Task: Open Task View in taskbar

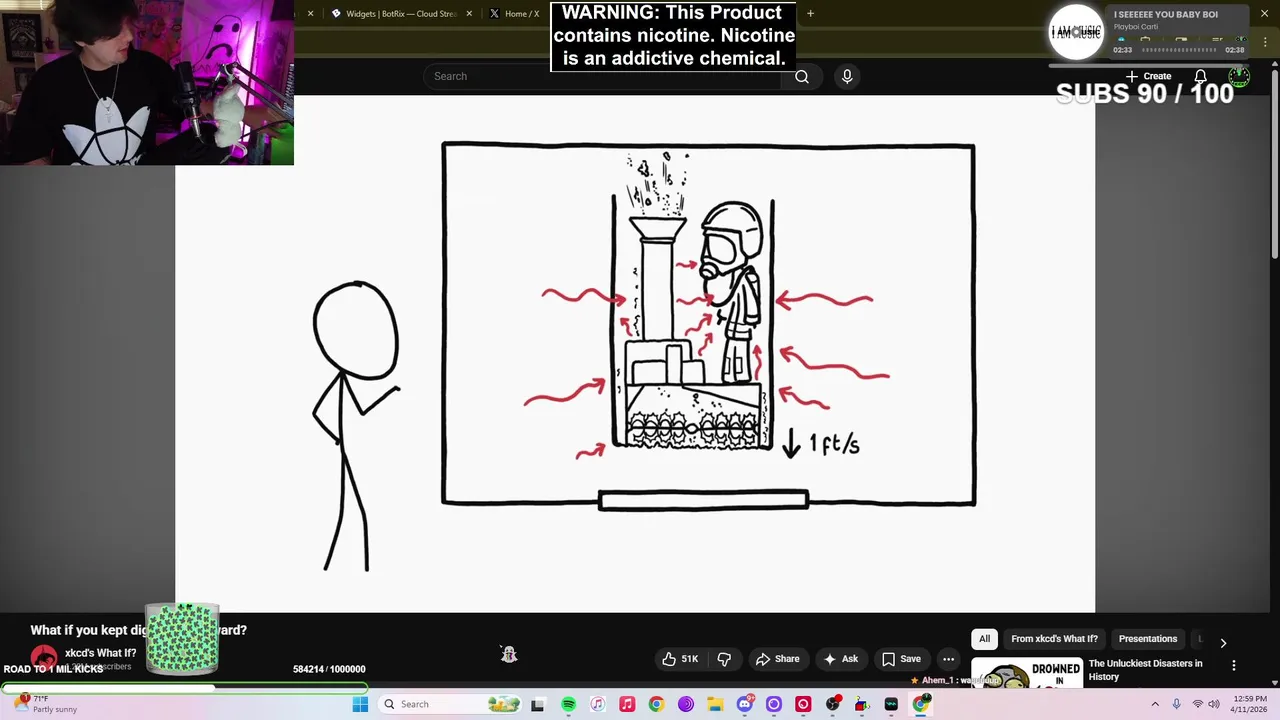Action: 537,704
